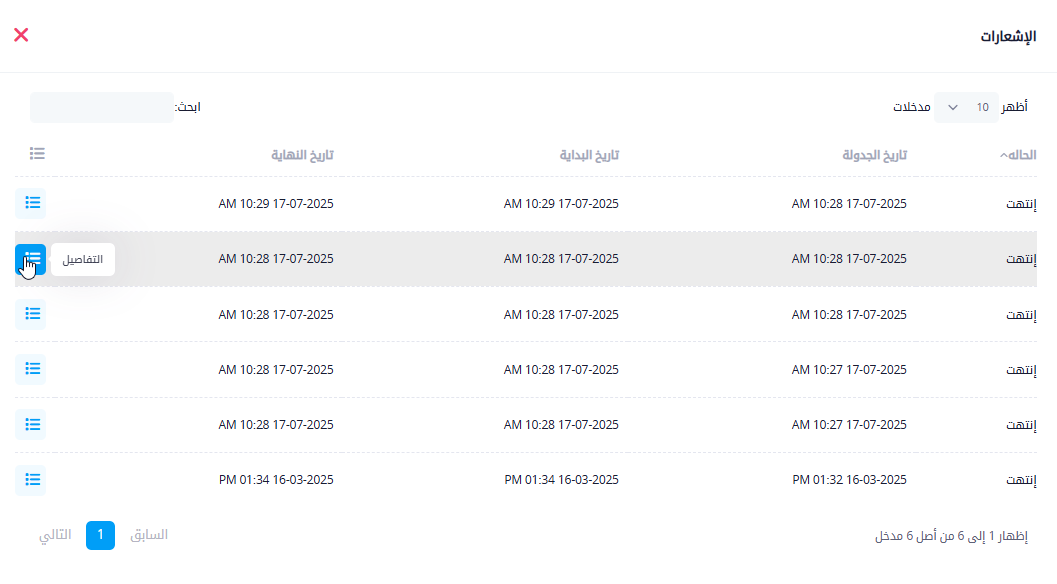This screenshot has width=1057, height=584.
Task: Open the entries-per-page dropdown showing 10
Action: [966, 107]
